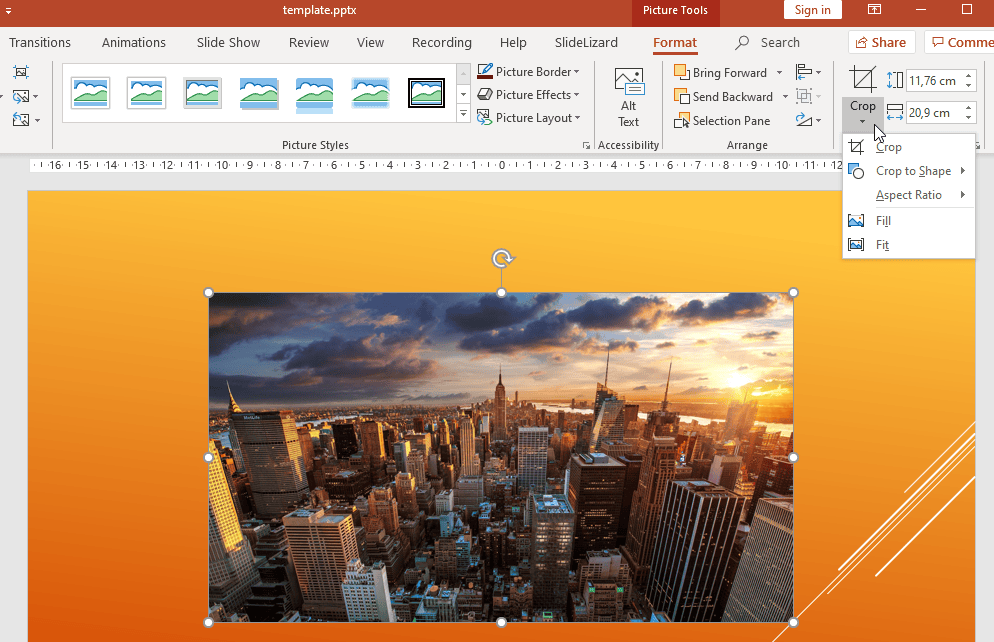Screen dimensions: 994x642
Task: Apply the fourth picture style with drop shadow
Action: tap(259, 93)
